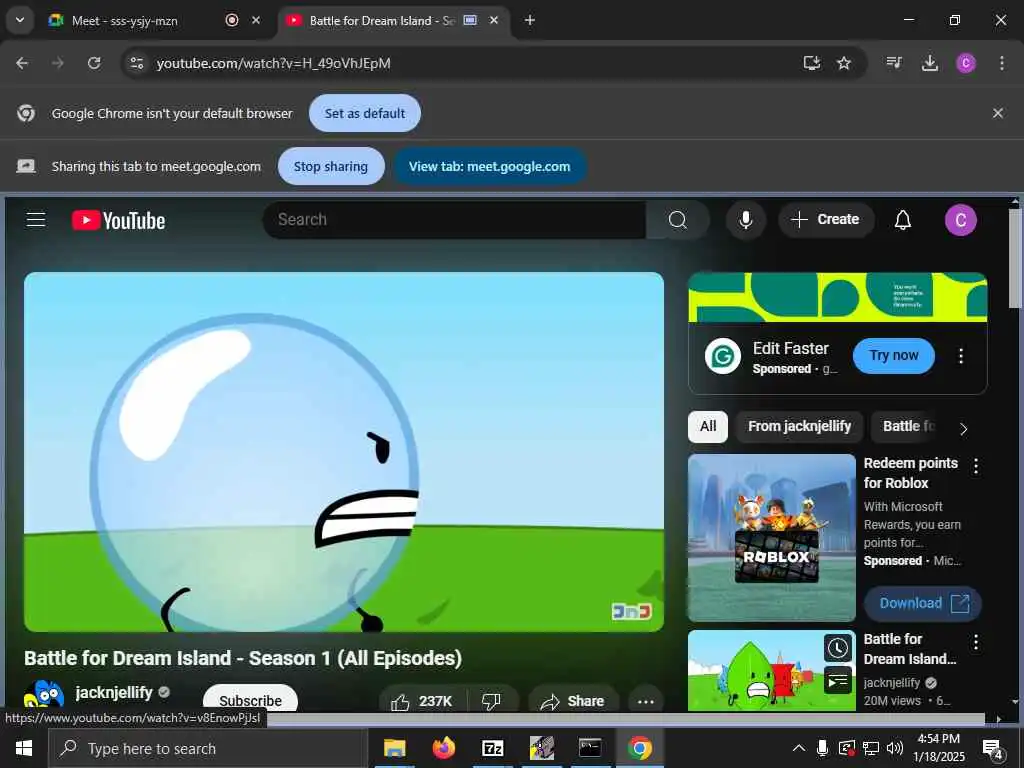This screenshot has width=1024, height=768.
Task: Click the Create button
Action: pyautogui.click(x=825, y=220)
